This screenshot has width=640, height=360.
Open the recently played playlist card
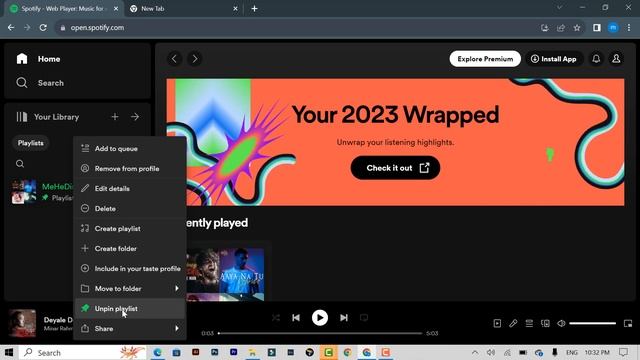[225, 274]
